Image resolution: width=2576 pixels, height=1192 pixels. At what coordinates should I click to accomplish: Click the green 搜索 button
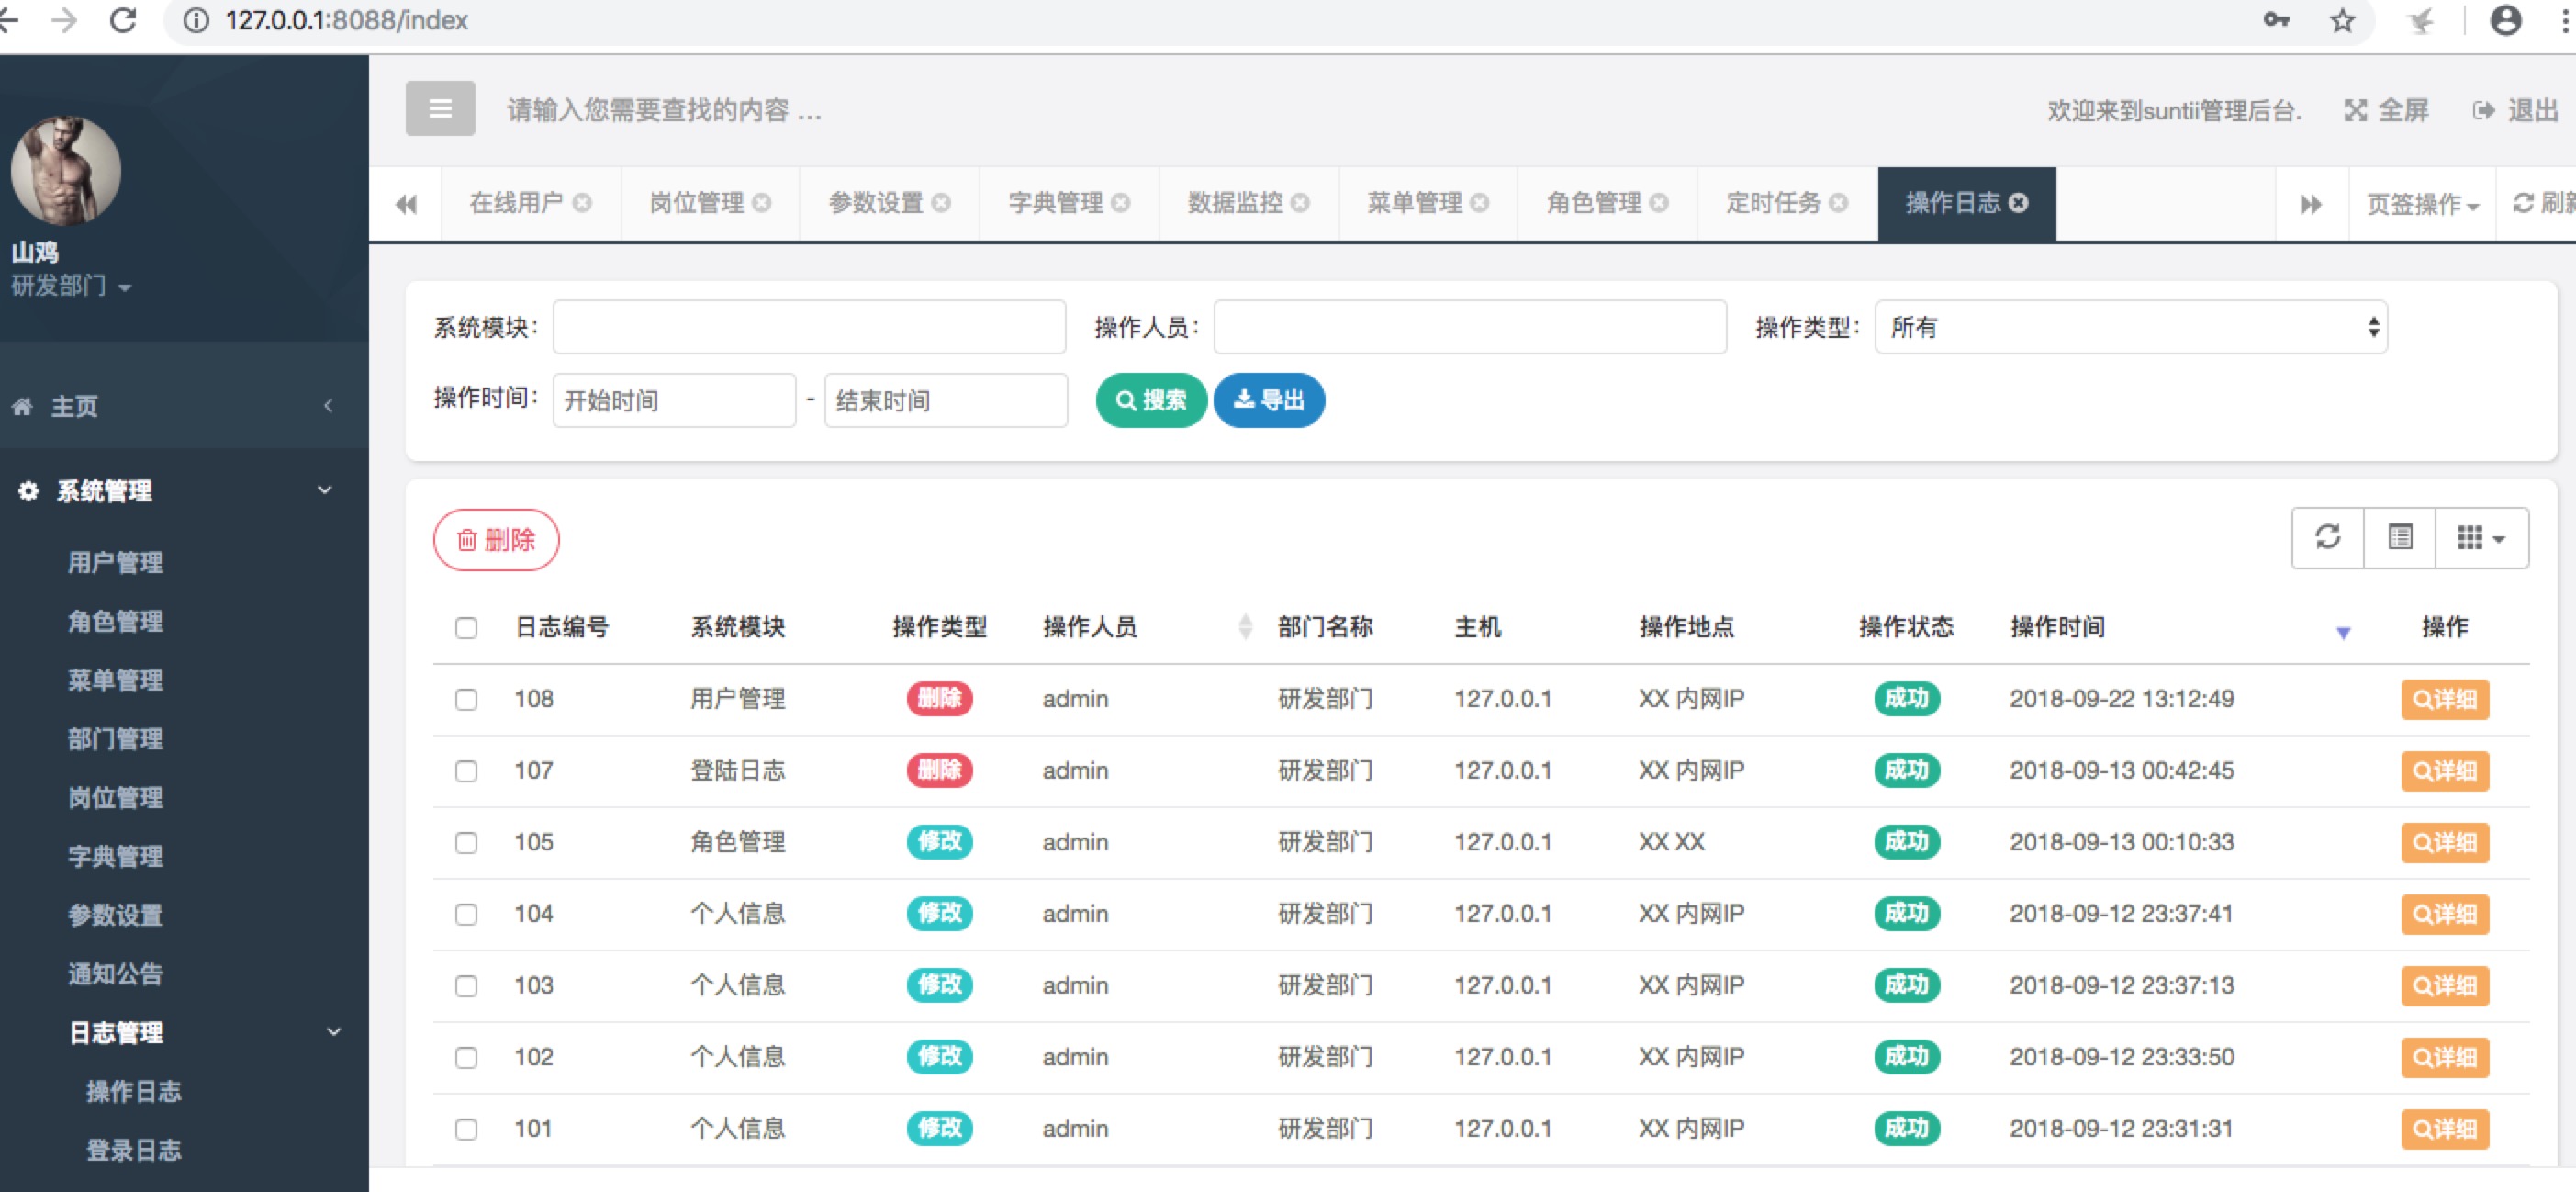[1150, 400]
